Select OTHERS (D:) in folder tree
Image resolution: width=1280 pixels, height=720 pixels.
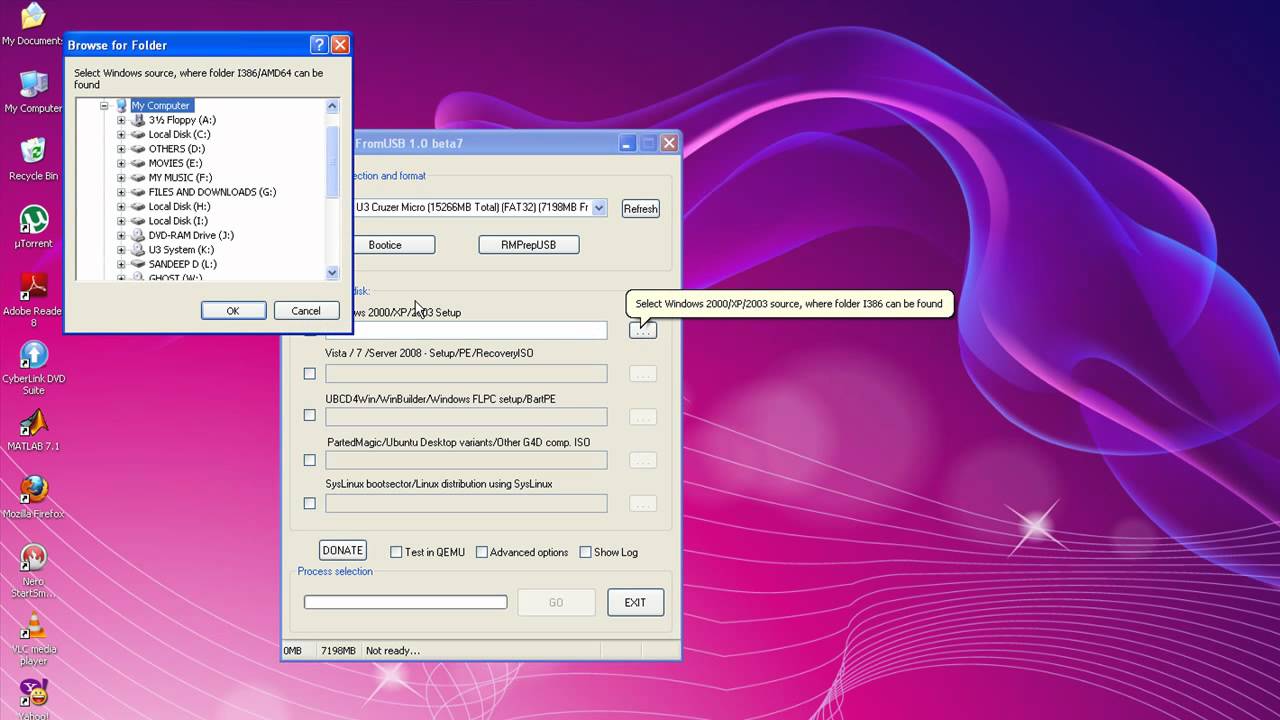click(177, 149)
